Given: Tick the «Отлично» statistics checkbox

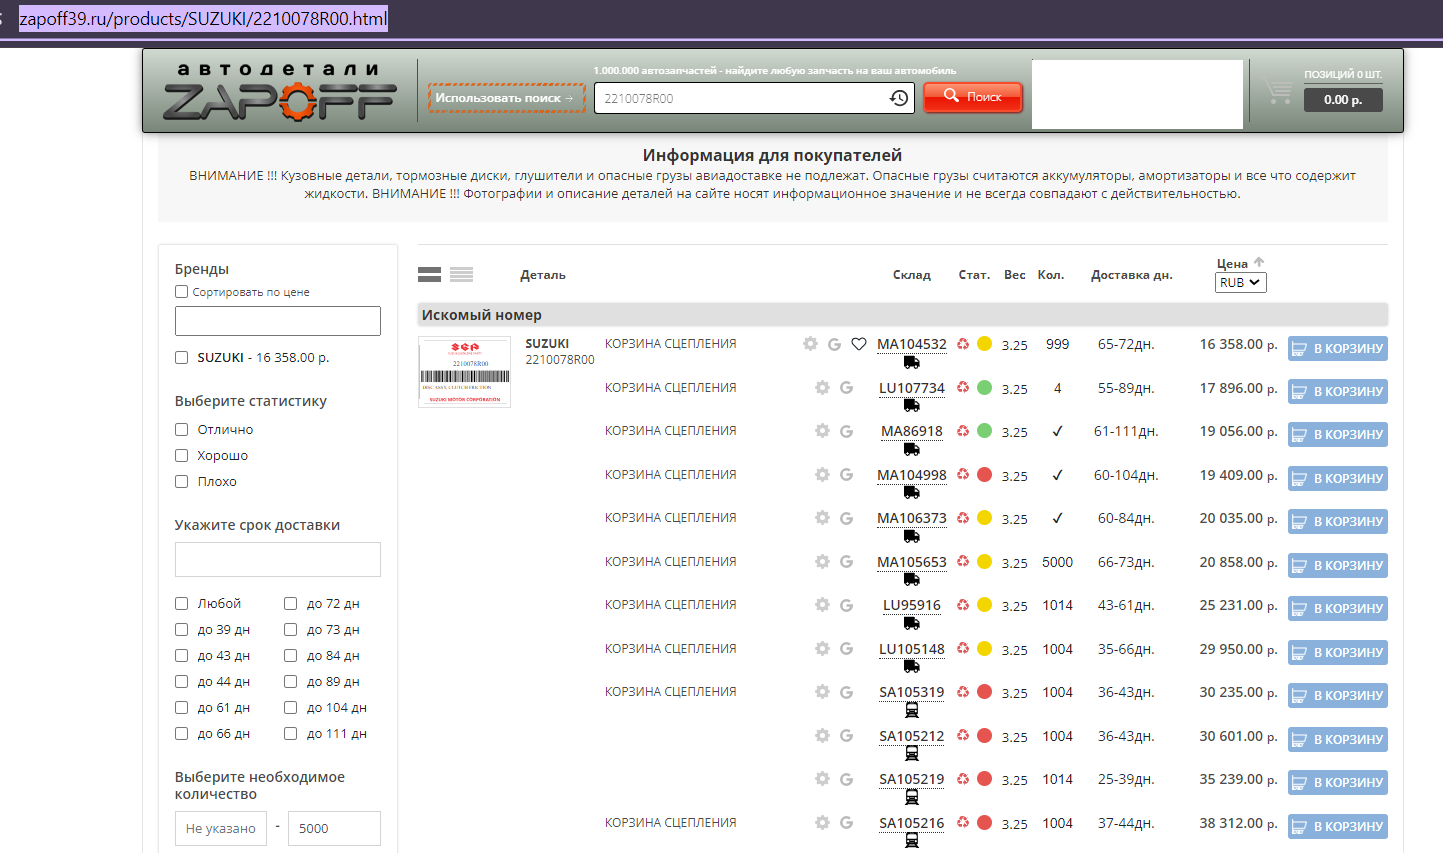Looking at the screenshot, I should pos(182,429).
